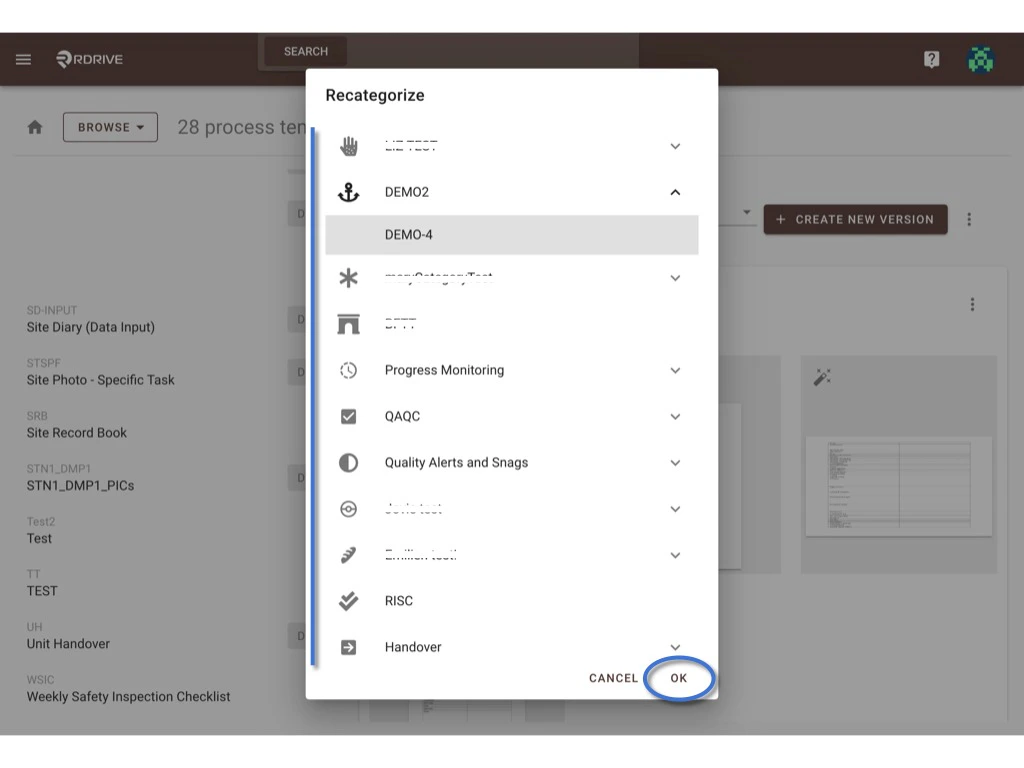The height and width of the screenshot is (768, 1024).
Task: Collapse the DEMO2 category
Action: click(675, 192)
